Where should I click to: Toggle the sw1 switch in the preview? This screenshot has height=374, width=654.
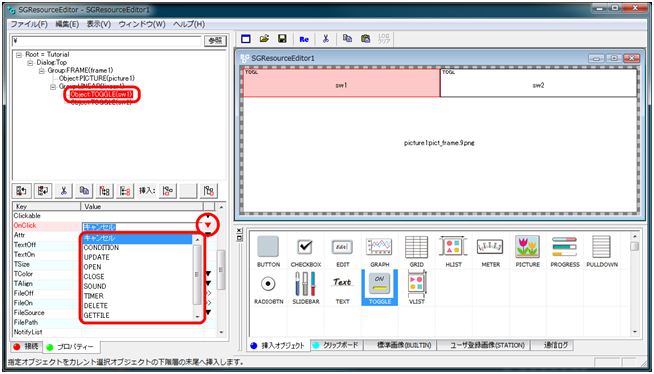[x=341, y=83]
